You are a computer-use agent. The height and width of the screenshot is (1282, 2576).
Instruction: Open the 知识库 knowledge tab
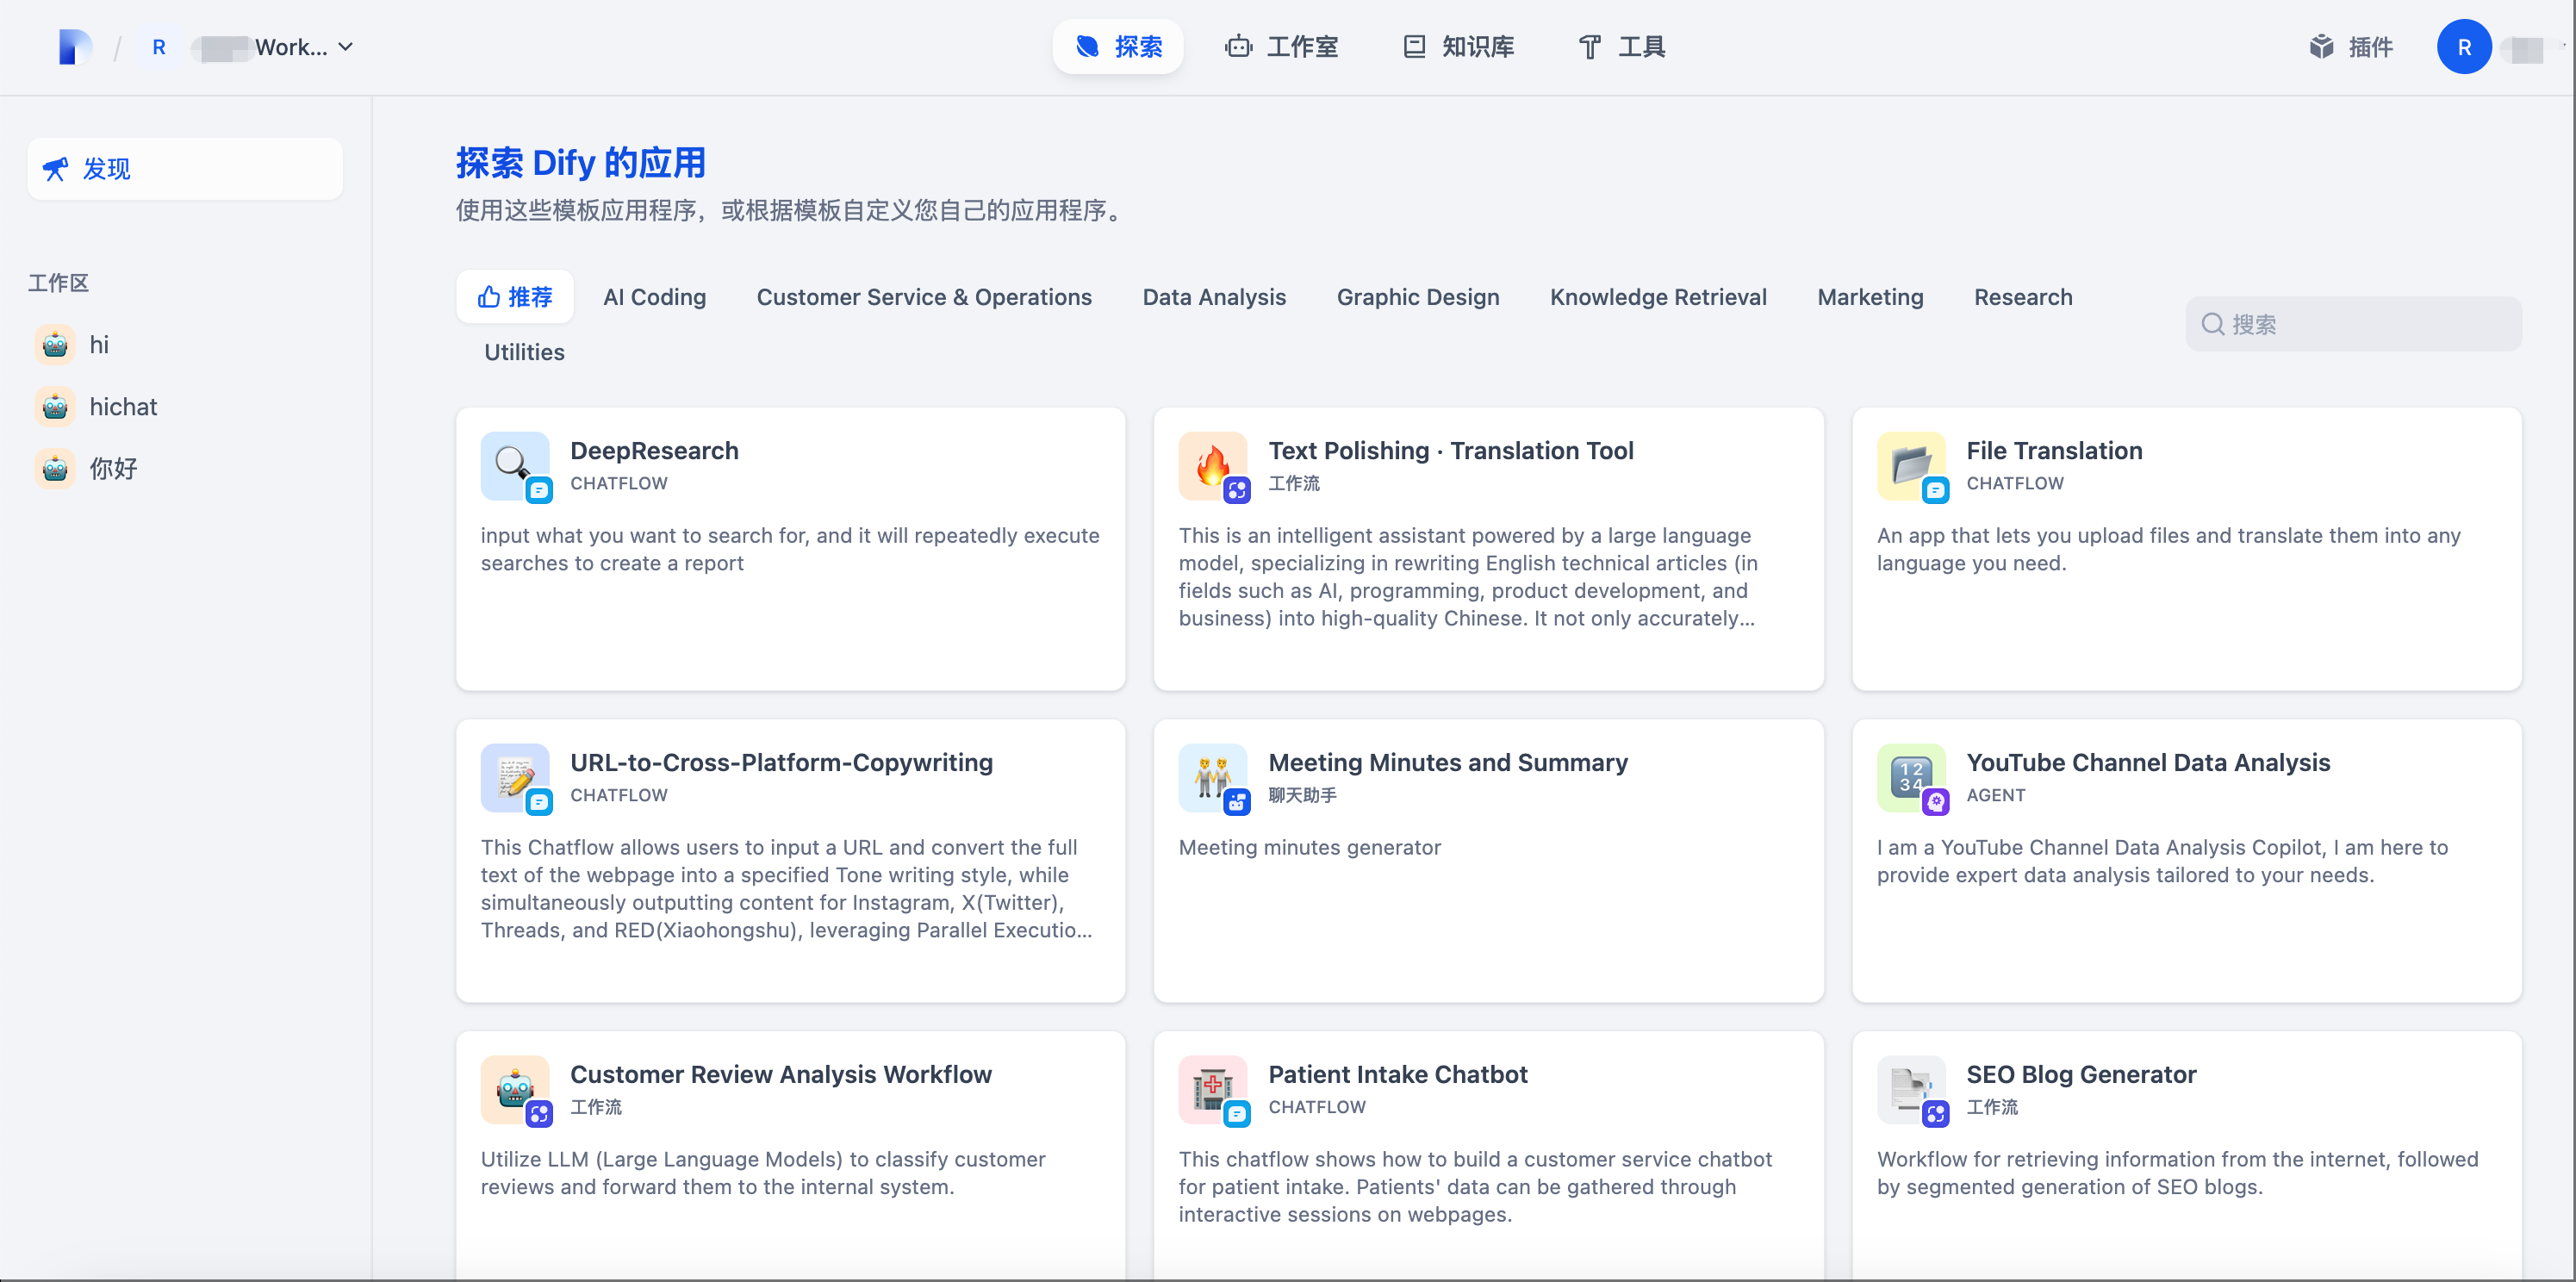point(1458,47)
